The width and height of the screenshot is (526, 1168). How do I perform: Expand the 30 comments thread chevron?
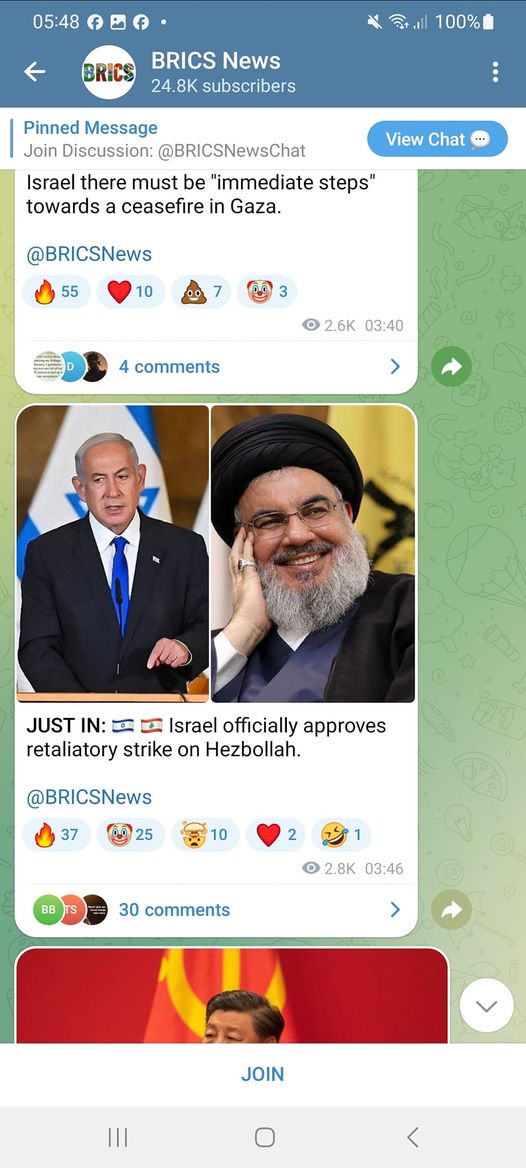(x=395, y=910)
